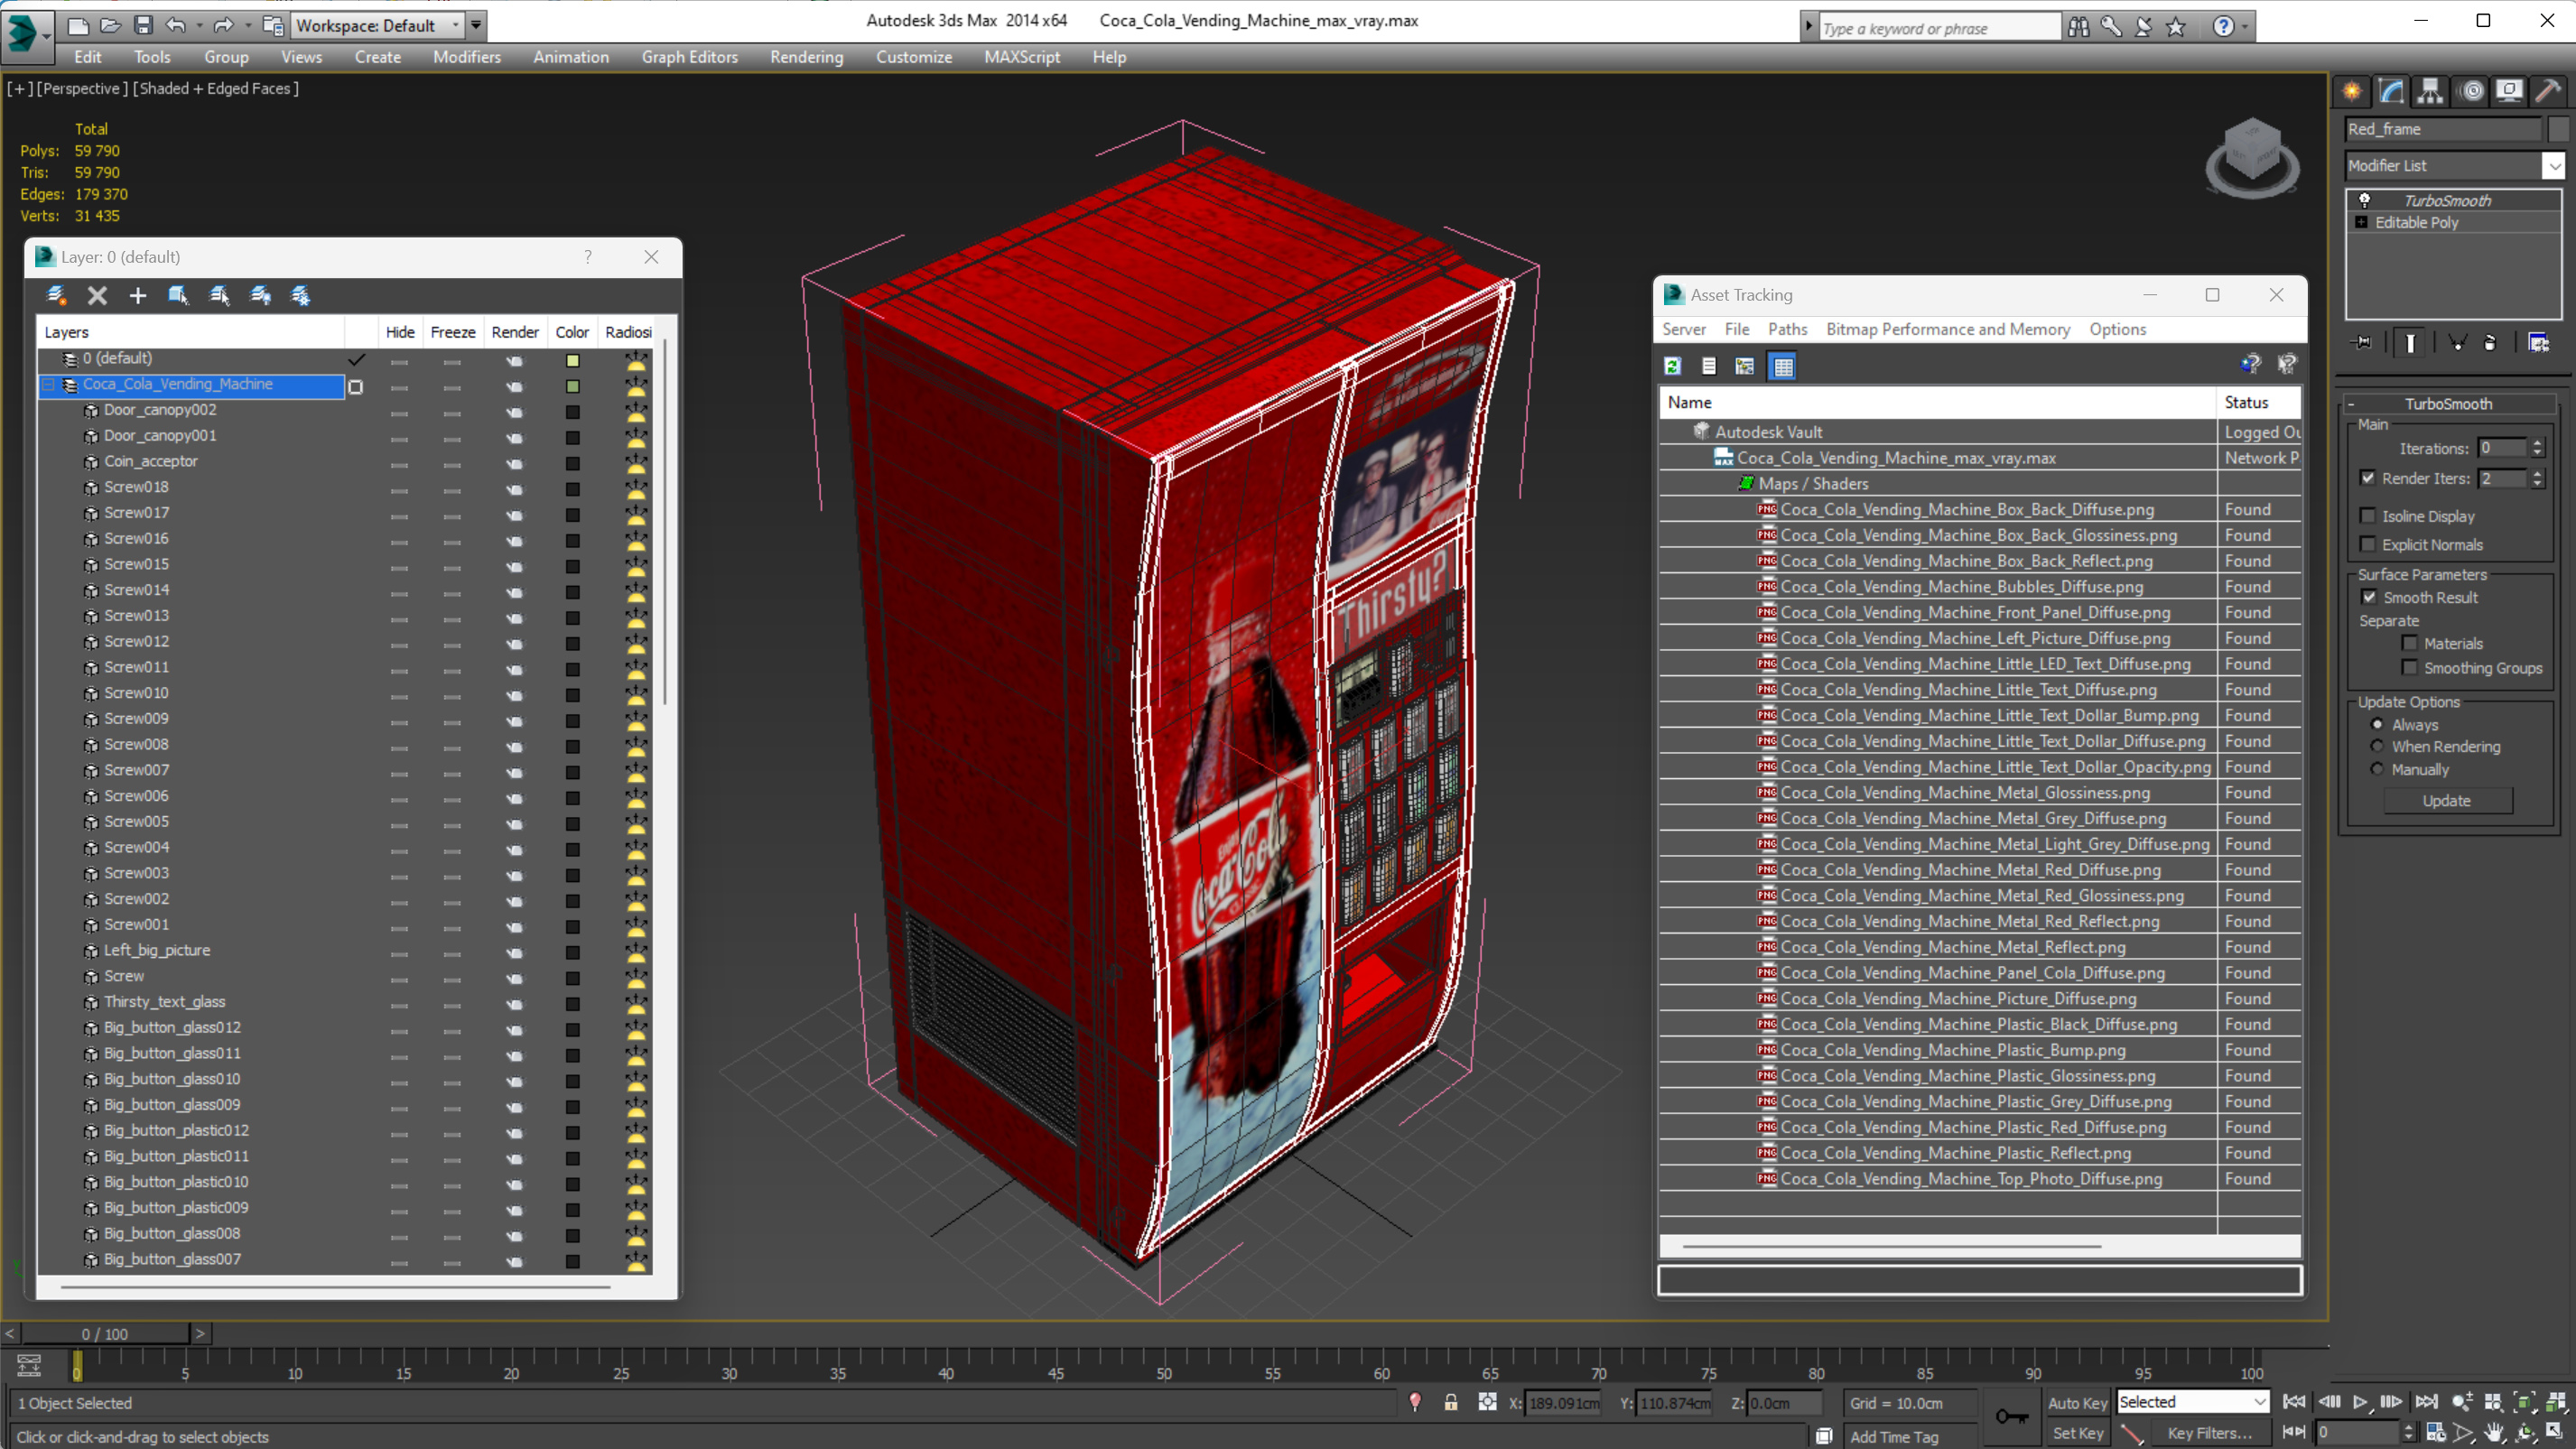This screenshot has height=1449, width=2576.
Task: Click Configure Modifier Sets icon
Action: [x=2538, y=343]
